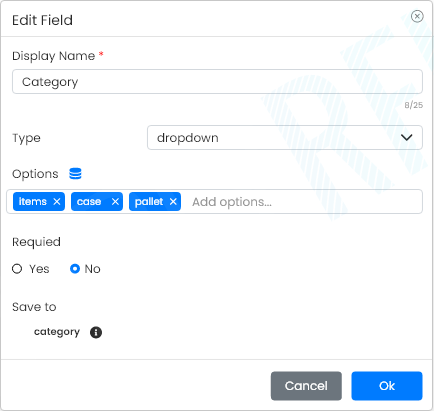Remove the 'items' option tag
434x411 pixels.
pos(57,202)
